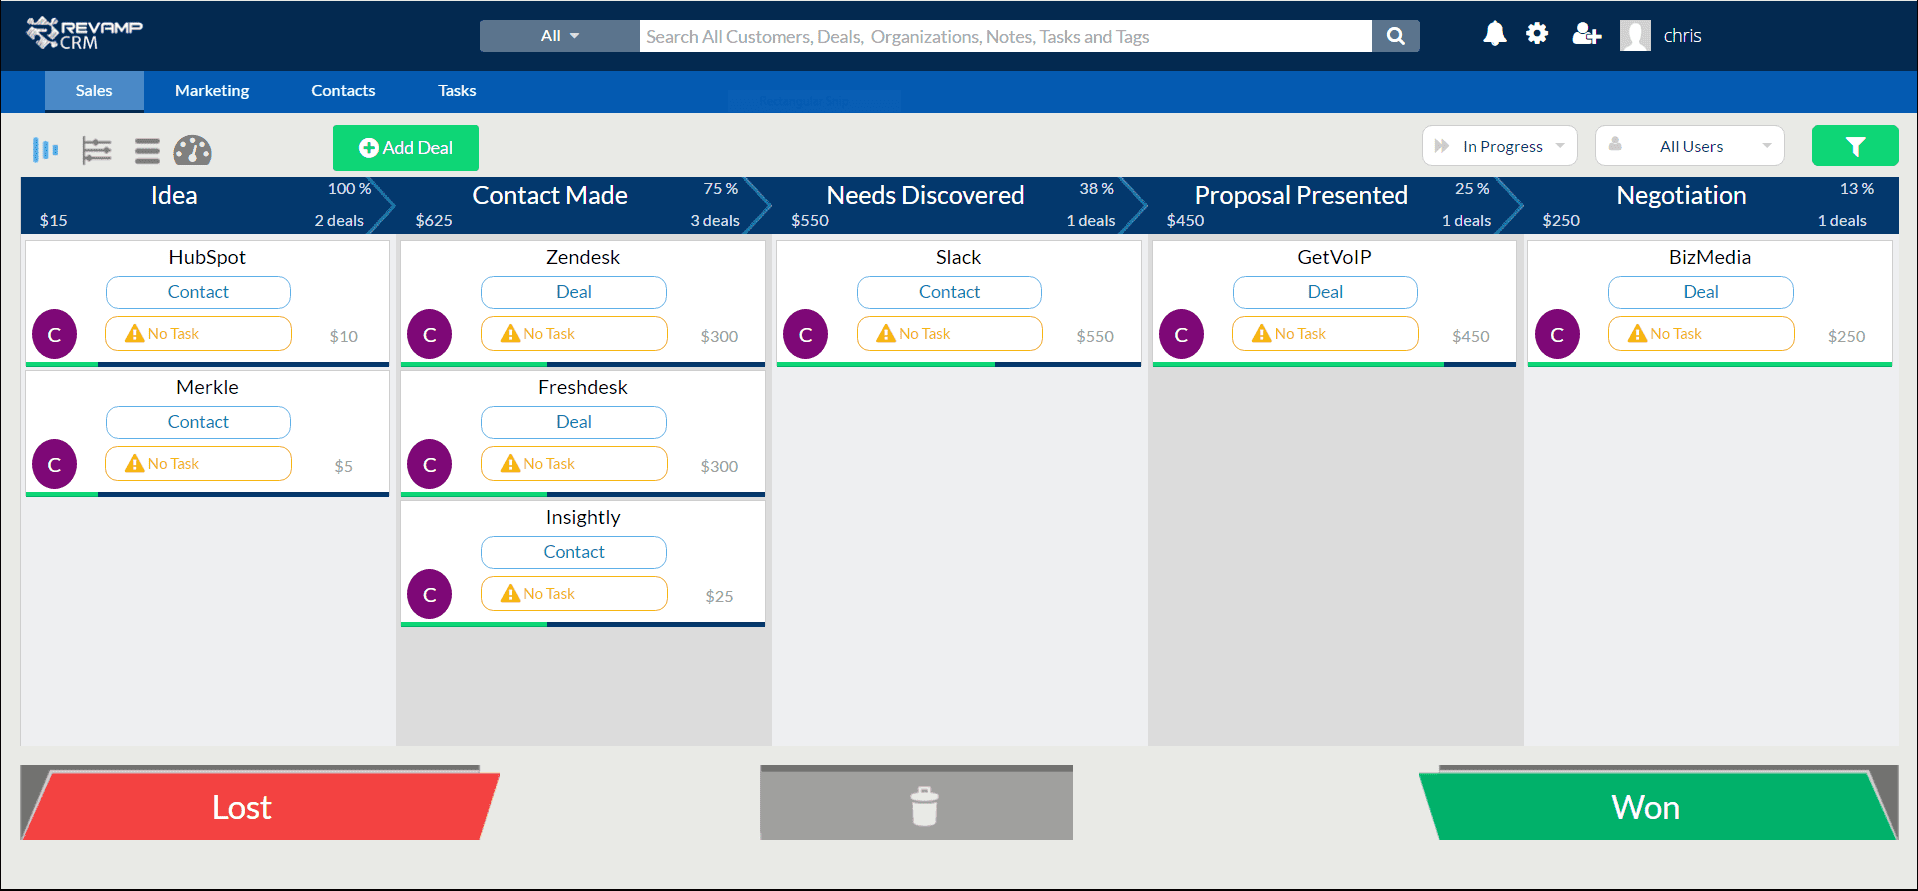This screenshot has width=1918, height=891.
Task: Click the Lost drop zone
Action: pyautogui.click(x=260, y=806)
